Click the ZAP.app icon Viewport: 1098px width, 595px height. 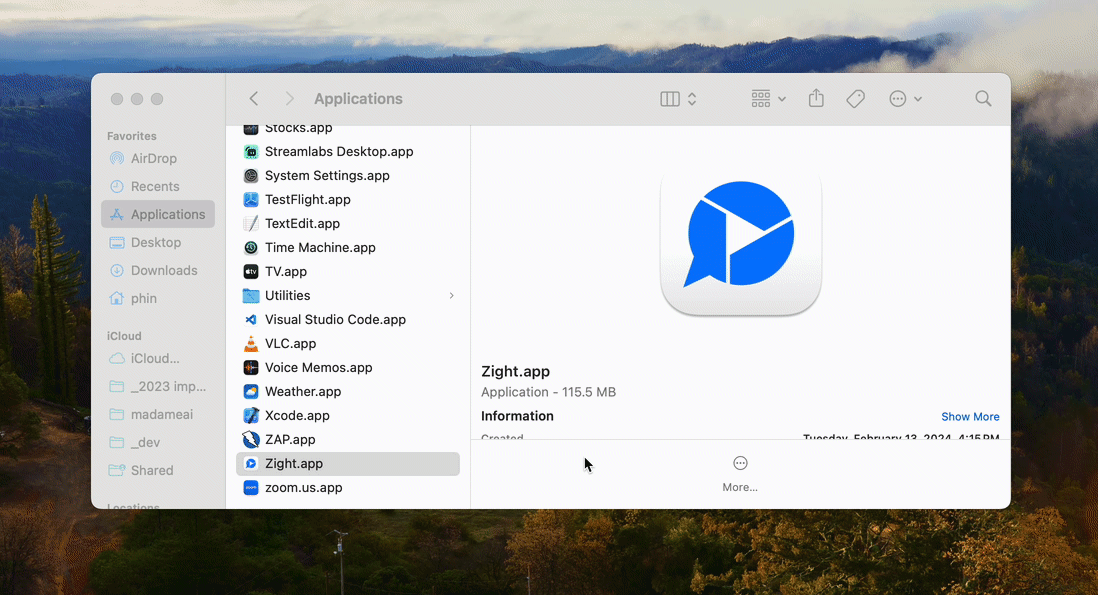[x=251, y=439]
